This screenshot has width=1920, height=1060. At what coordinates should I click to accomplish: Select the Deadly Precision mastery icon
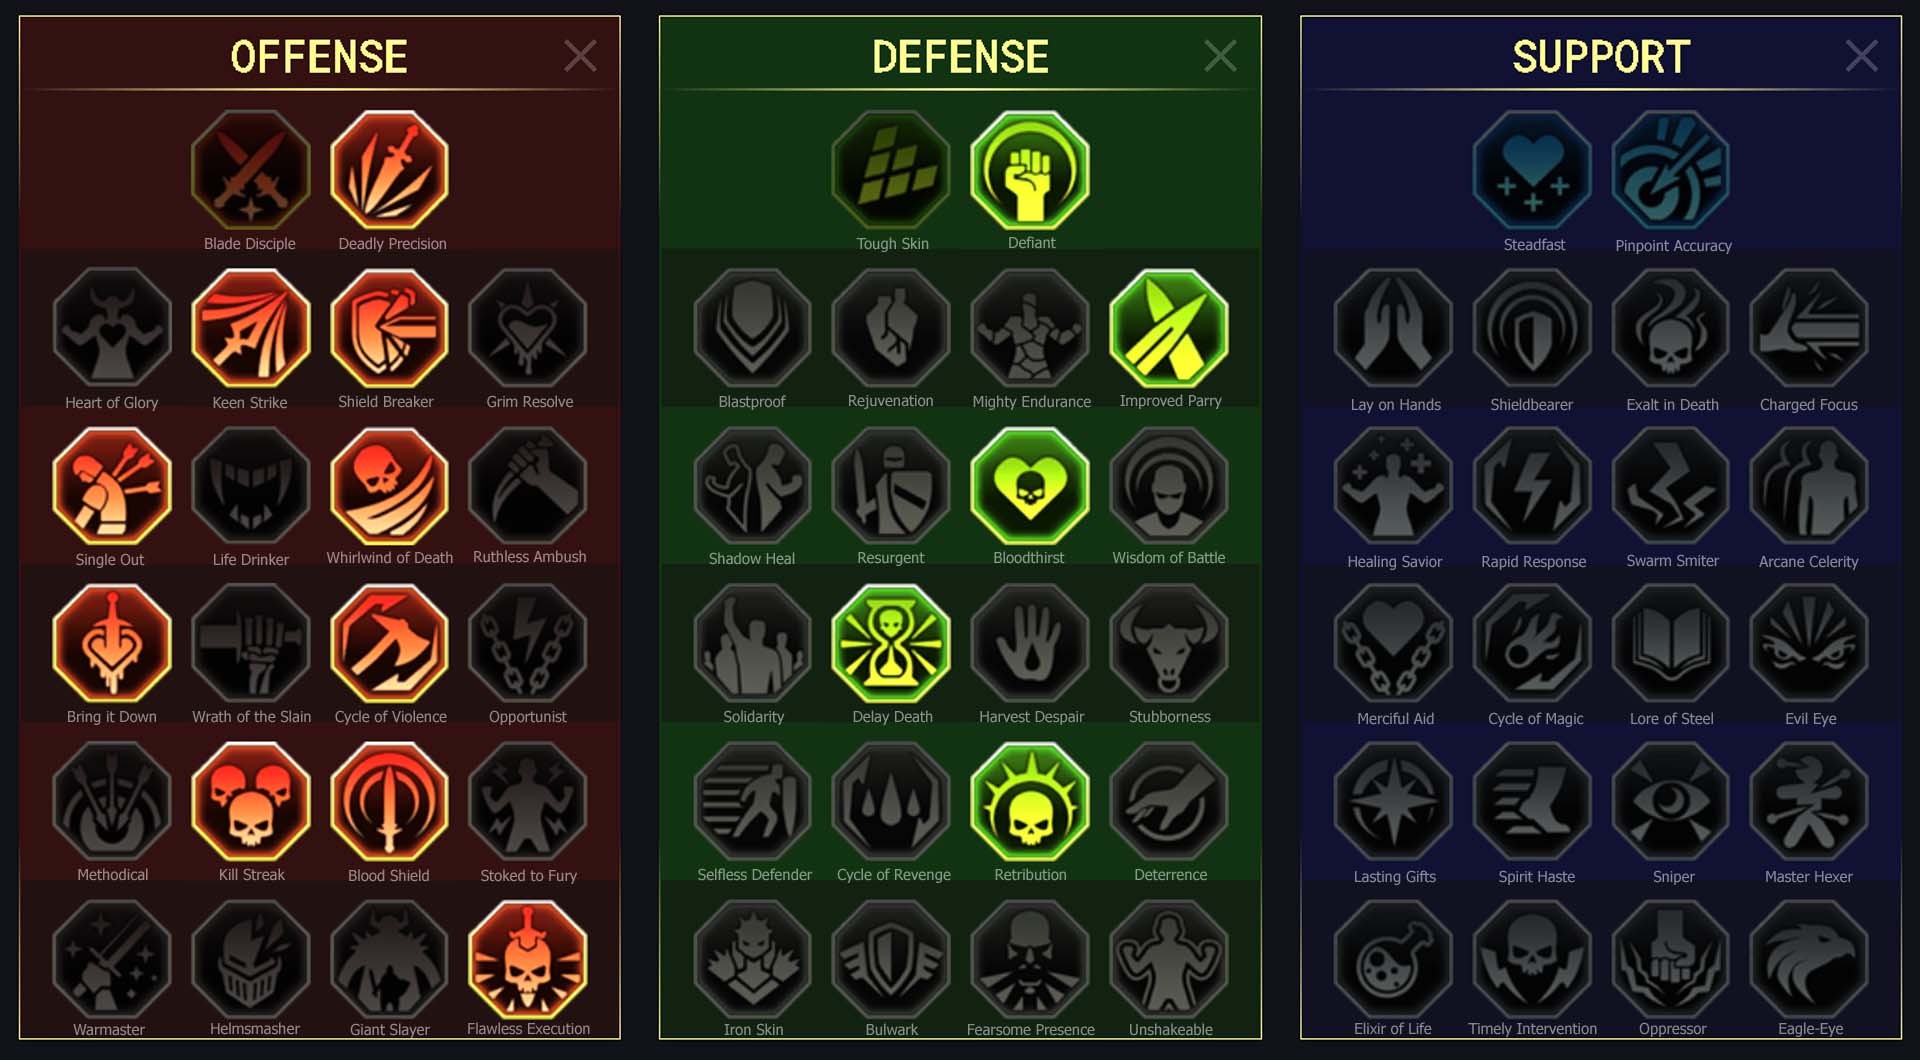pos(390,170)
